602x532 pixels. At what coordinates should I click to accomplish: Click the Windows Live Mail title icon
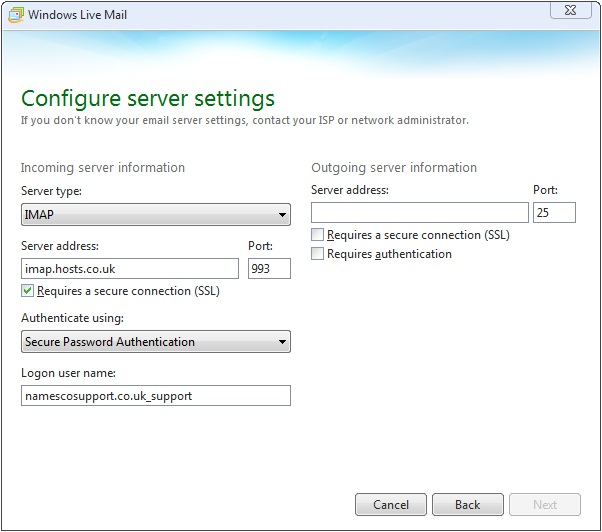point(16,15)
